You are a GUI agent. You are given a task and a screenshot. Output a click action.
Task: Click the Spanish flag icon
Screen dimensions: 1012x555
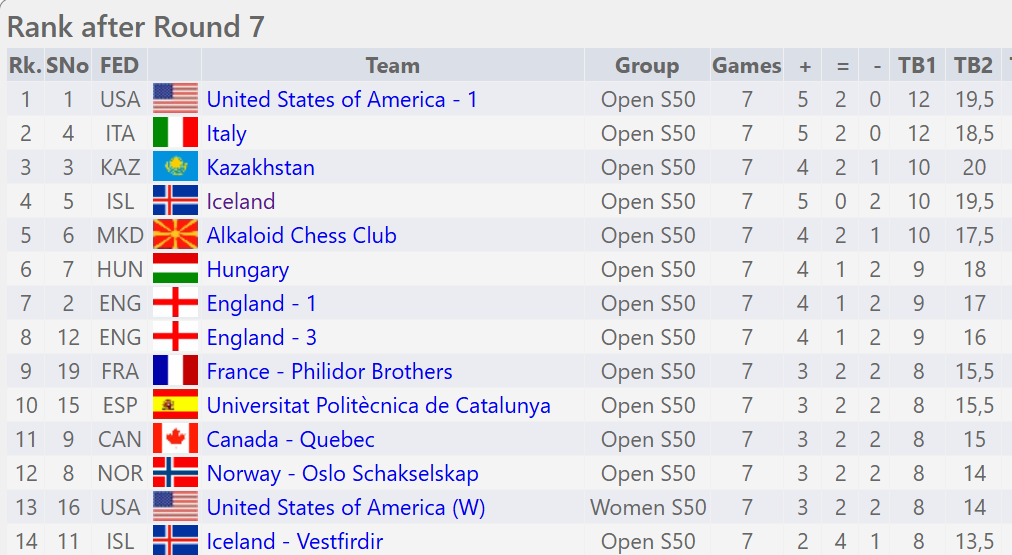click(x=175, y=405)
